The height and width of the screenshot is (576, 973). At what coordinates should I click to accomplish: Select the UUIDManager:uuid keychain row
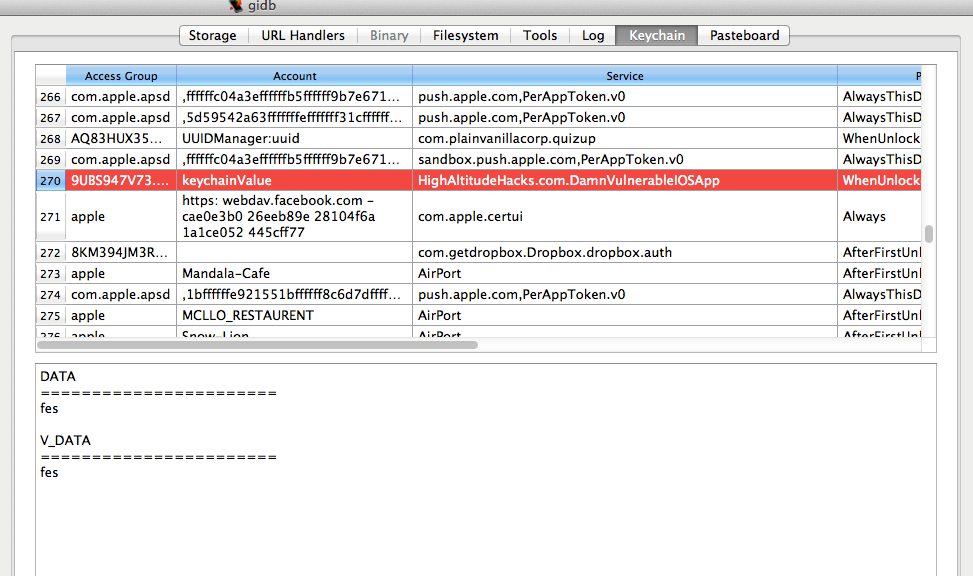coord(294,138)
